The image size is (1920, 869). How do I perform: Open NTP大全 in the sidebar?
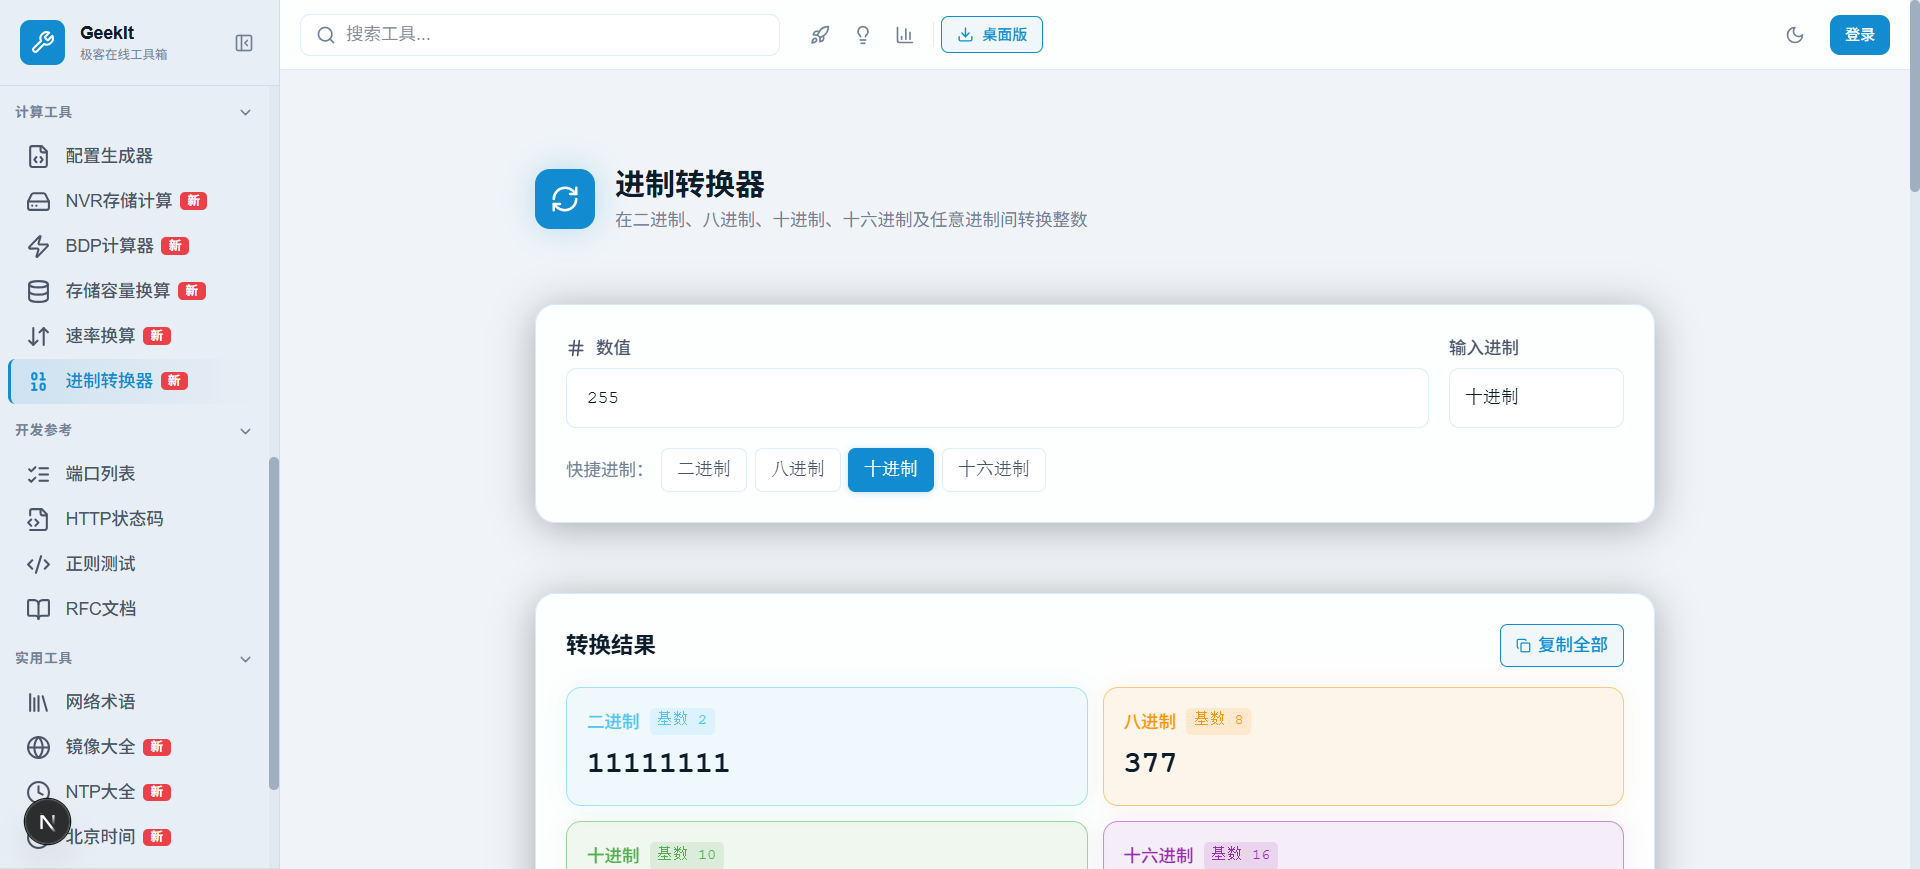coord(132,792)
